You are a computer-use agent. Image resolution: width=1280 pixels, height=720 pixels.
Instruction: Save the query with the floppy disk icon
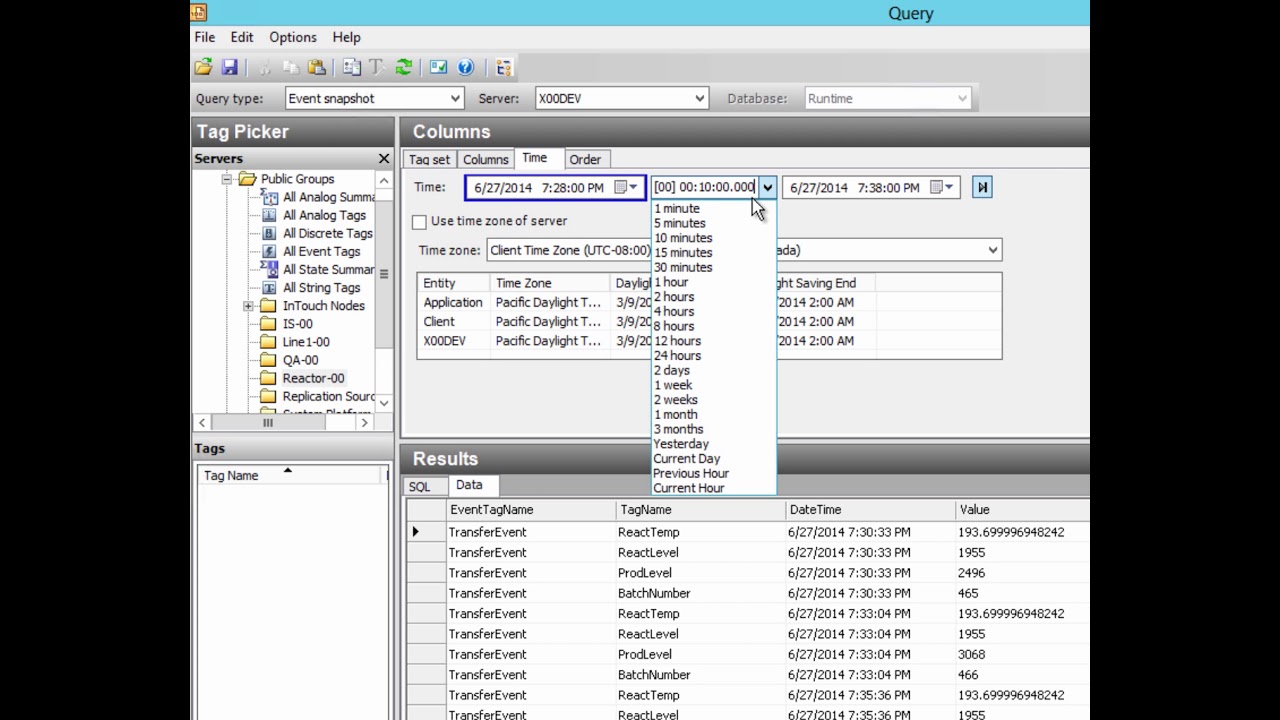tap(229, 67)
